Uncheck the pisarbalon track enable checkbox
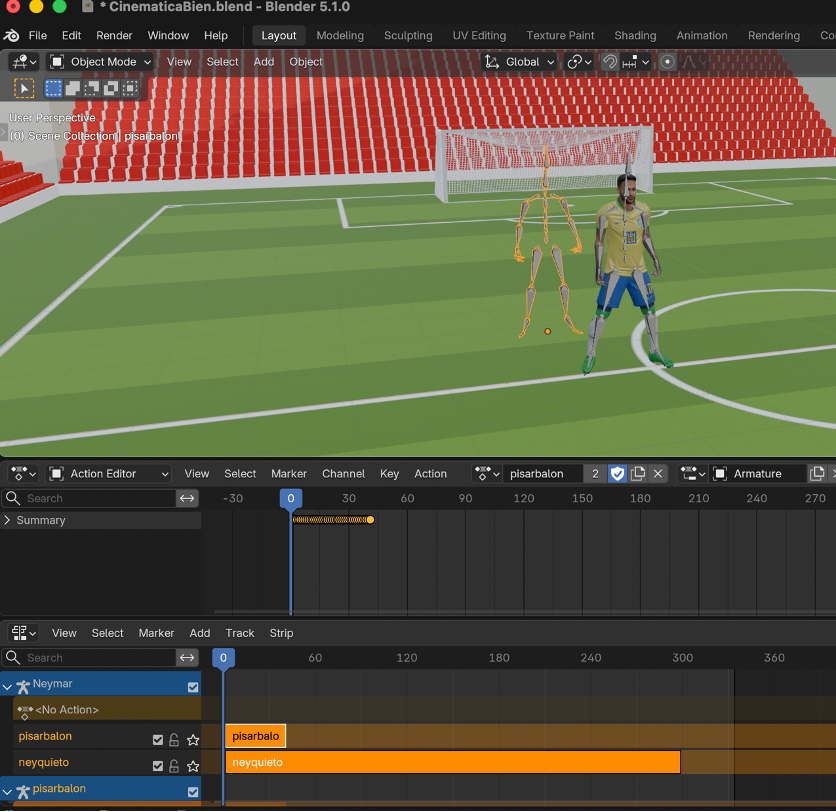 pyautogui.click(x=158, y=740)
